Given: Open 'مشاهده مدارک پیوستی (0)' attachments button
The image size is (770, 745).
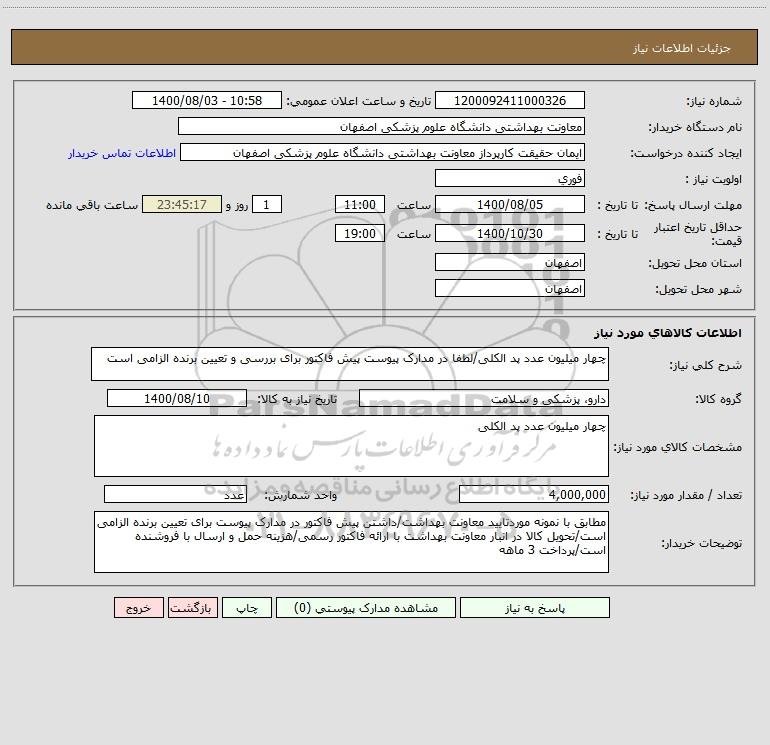Looking at the screenshot, I should point(366,607).
